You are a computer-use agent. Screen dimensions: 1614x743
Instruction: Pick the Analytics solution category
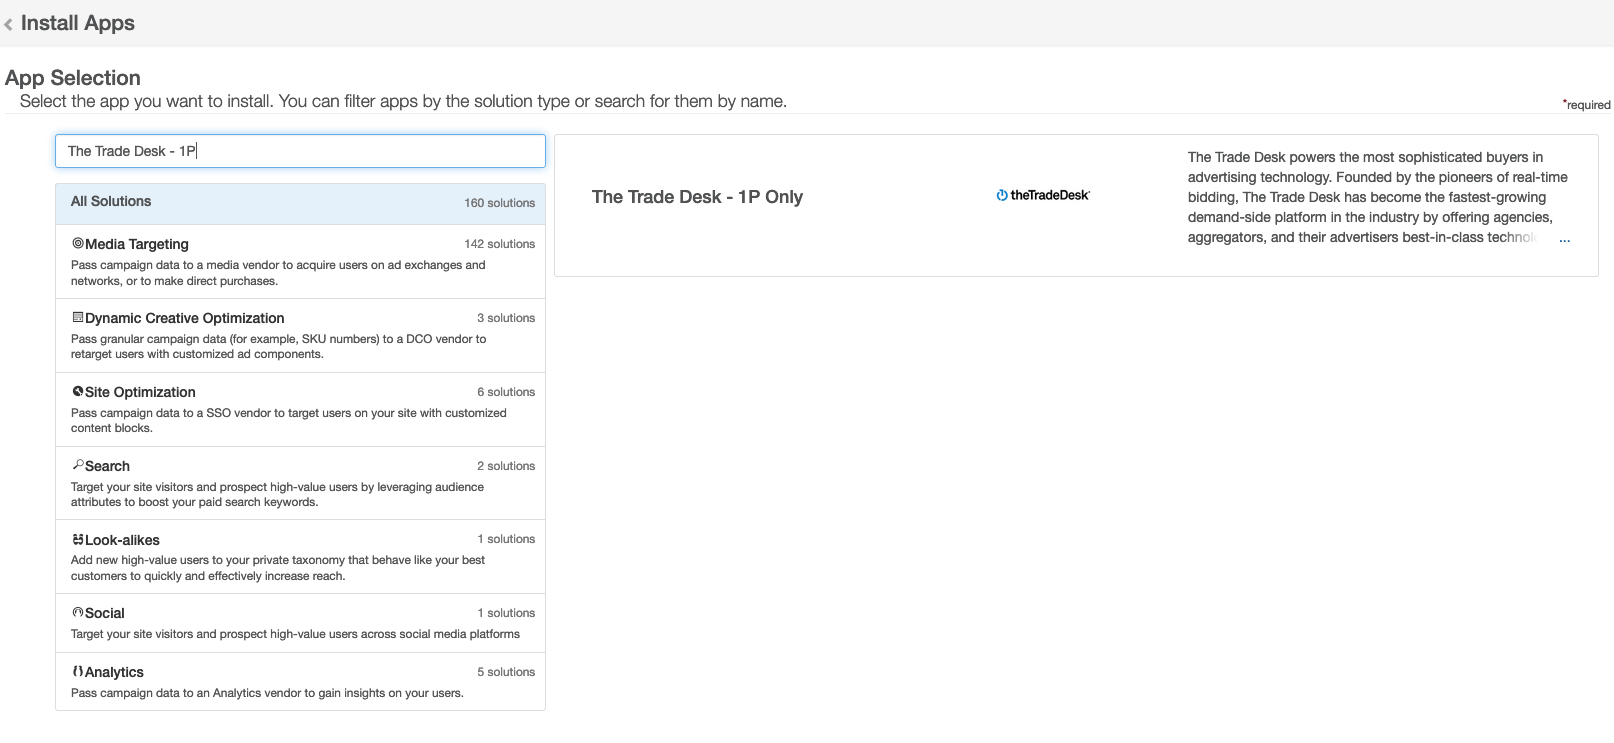300,681
